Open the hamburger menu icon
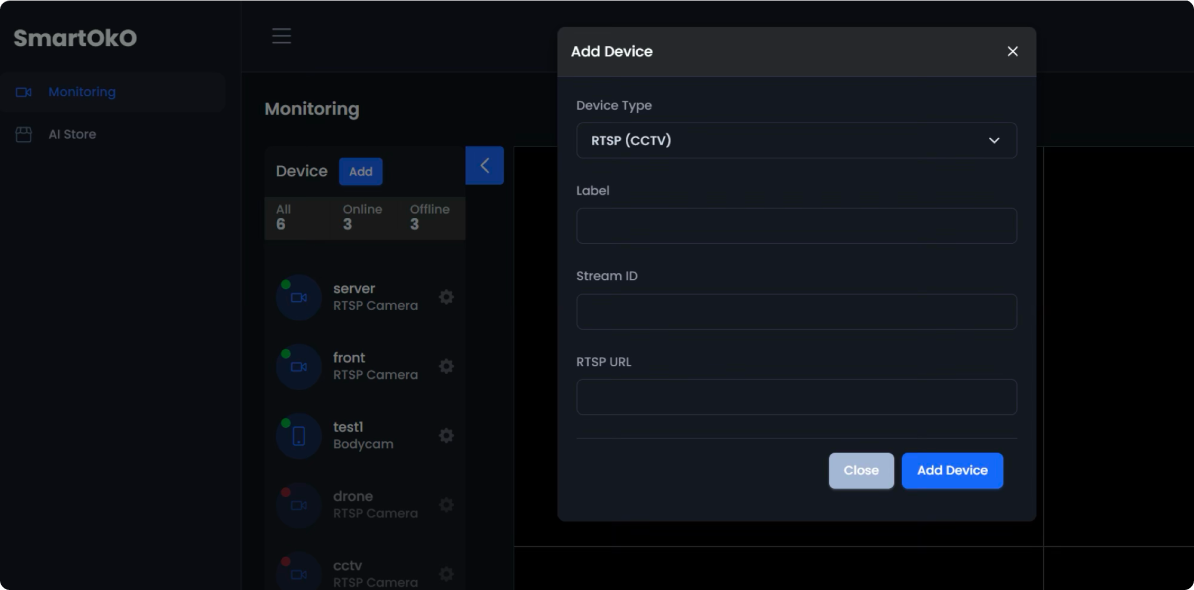The image size is (1194, 590). [282, 36]
